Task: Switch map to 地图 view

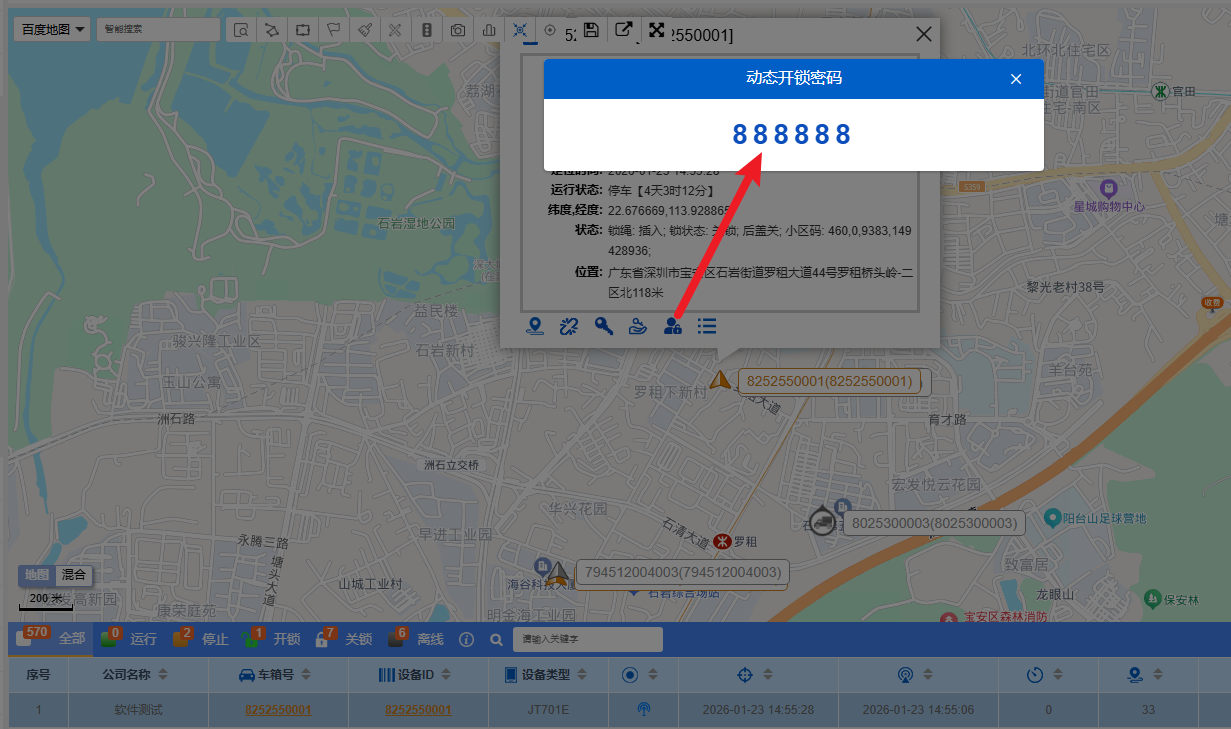Action: pyautogui.click(x=36, y=575)
